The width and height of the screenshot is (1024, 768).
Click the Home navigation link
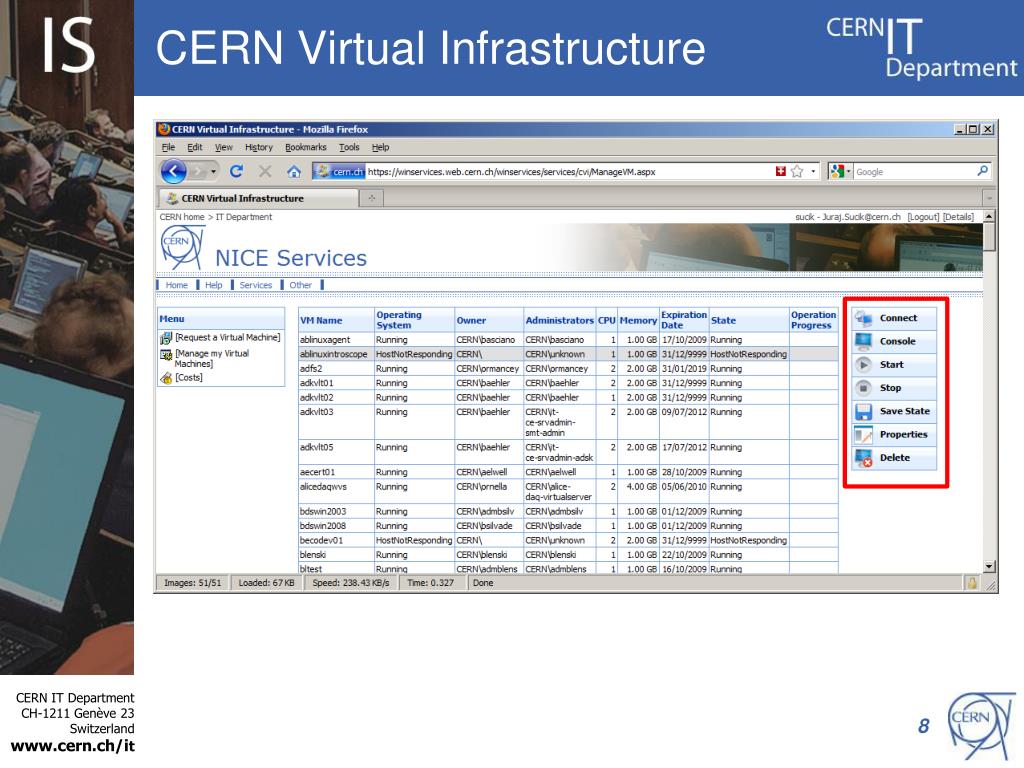click(x=176, y=285)
